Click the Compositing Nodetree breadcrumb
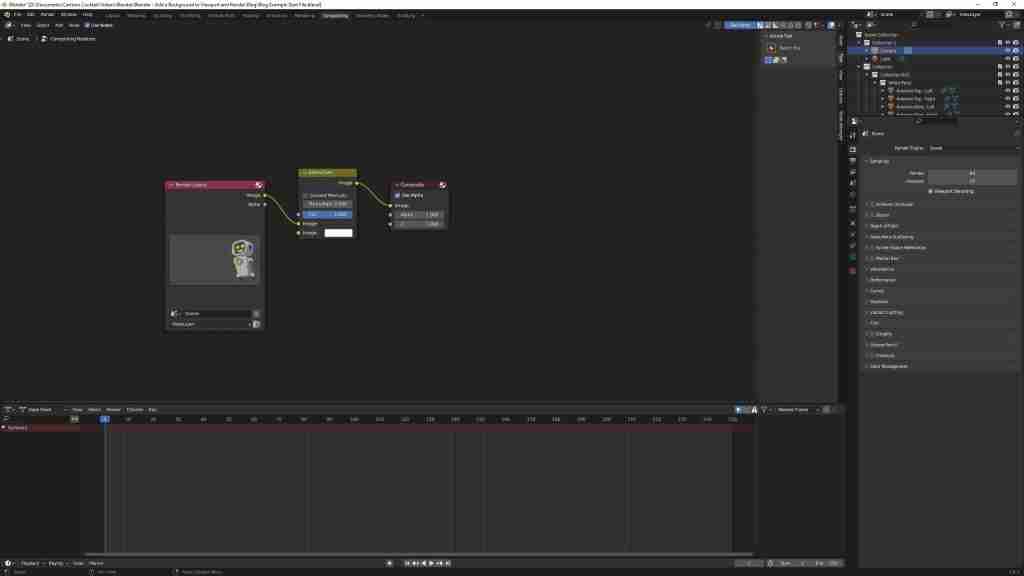Screen dimensions: 1024x576 point(68,39)
